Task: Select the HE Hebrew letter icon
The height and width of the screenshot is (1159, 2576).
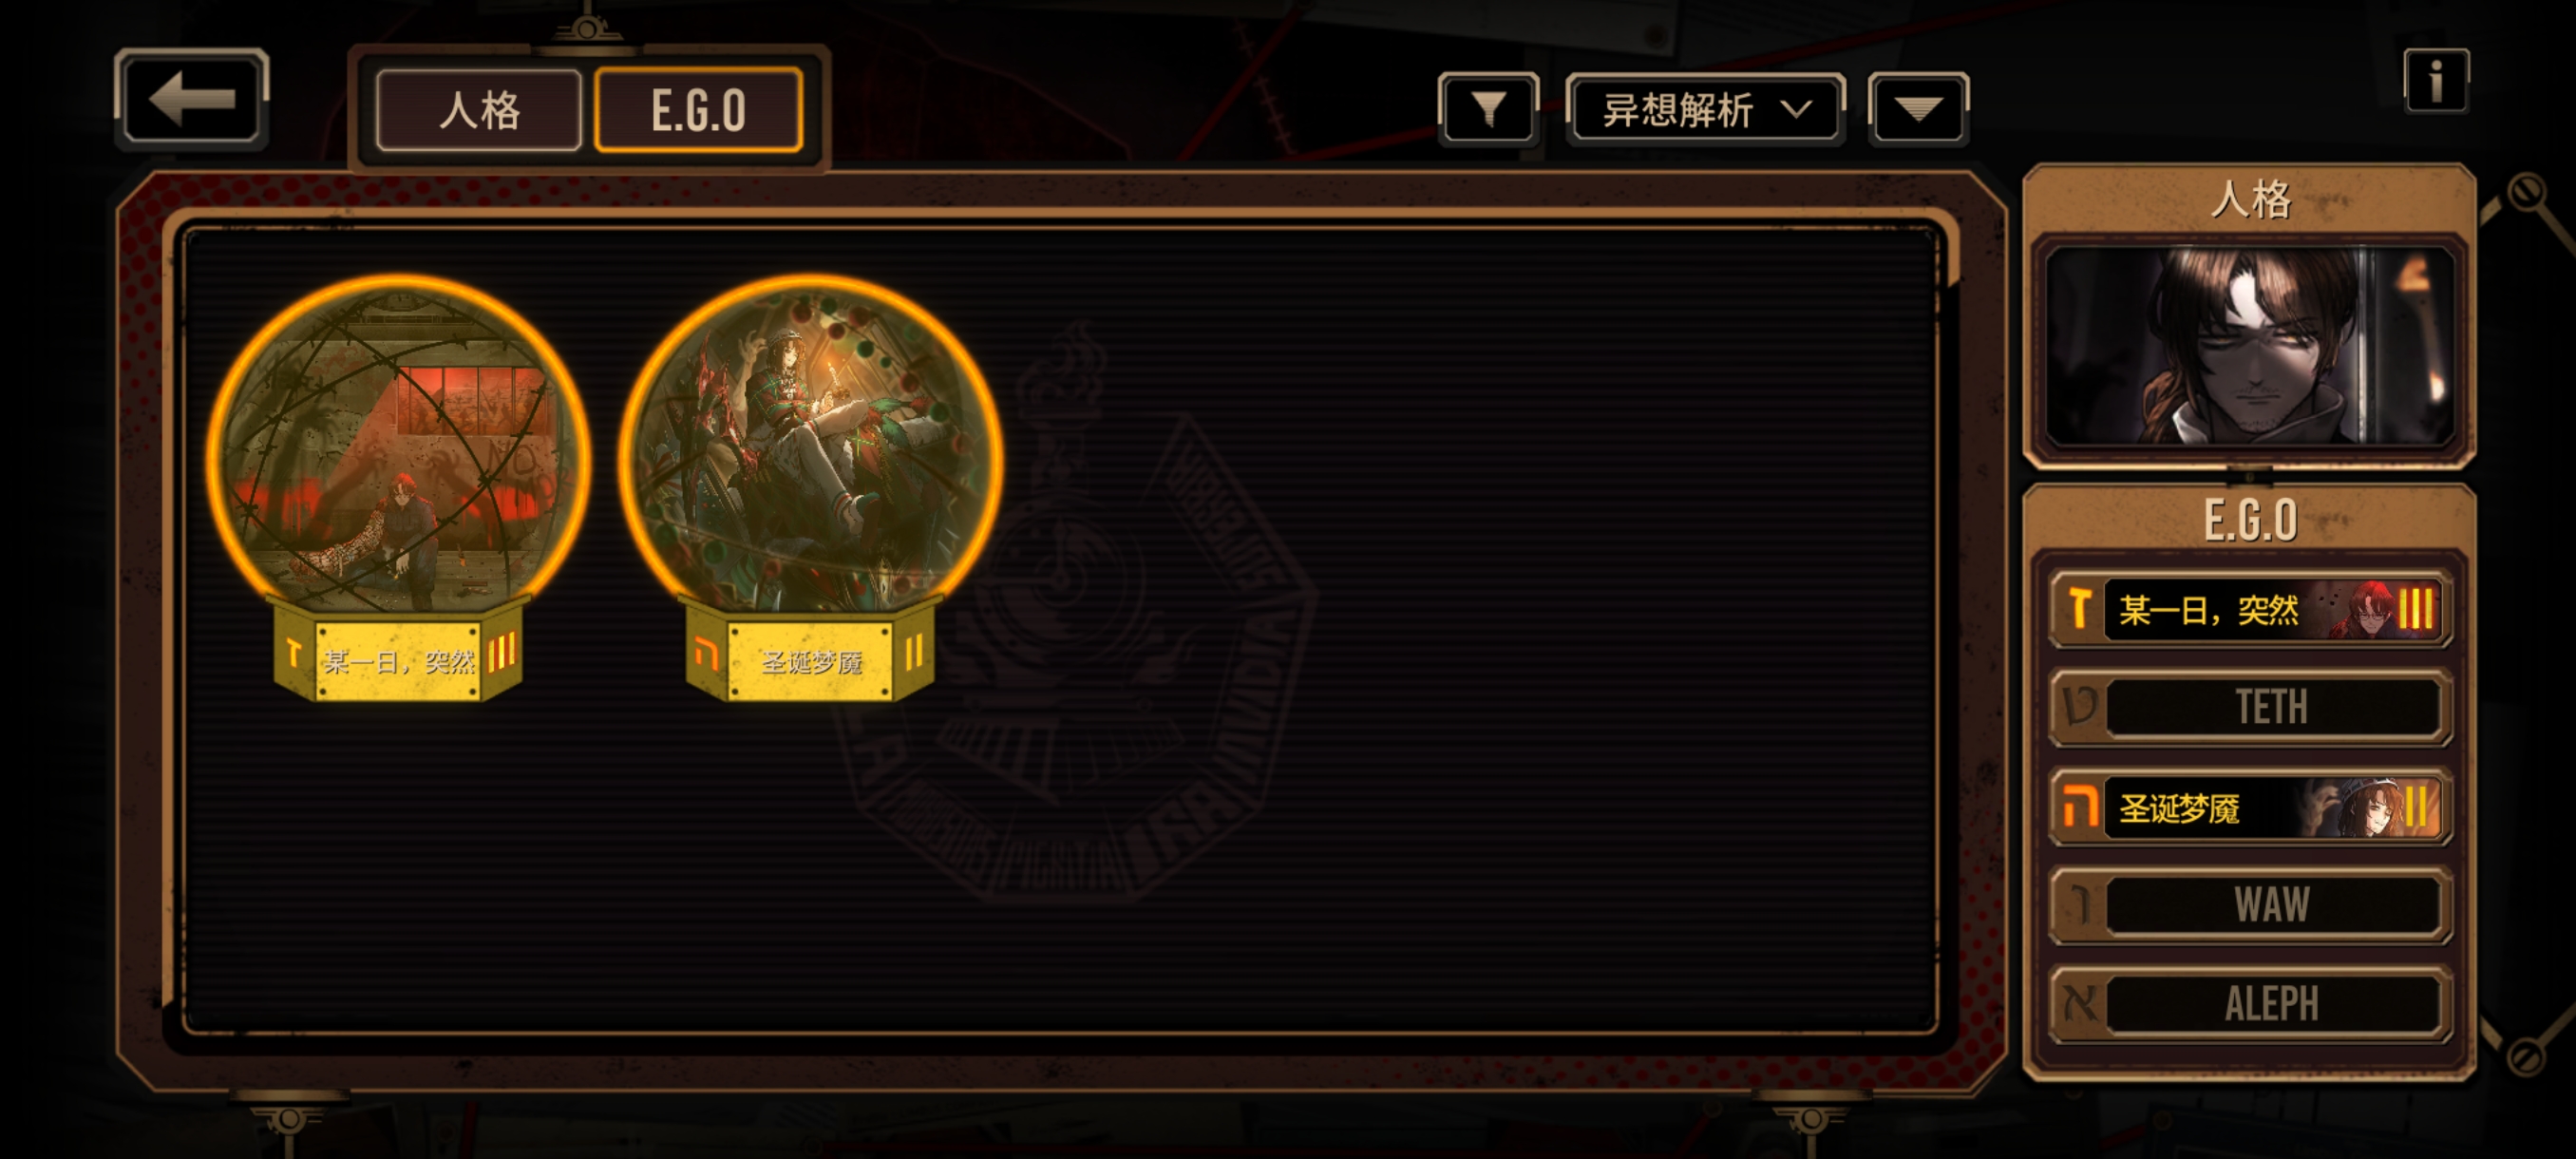Action: (2080, 806)
